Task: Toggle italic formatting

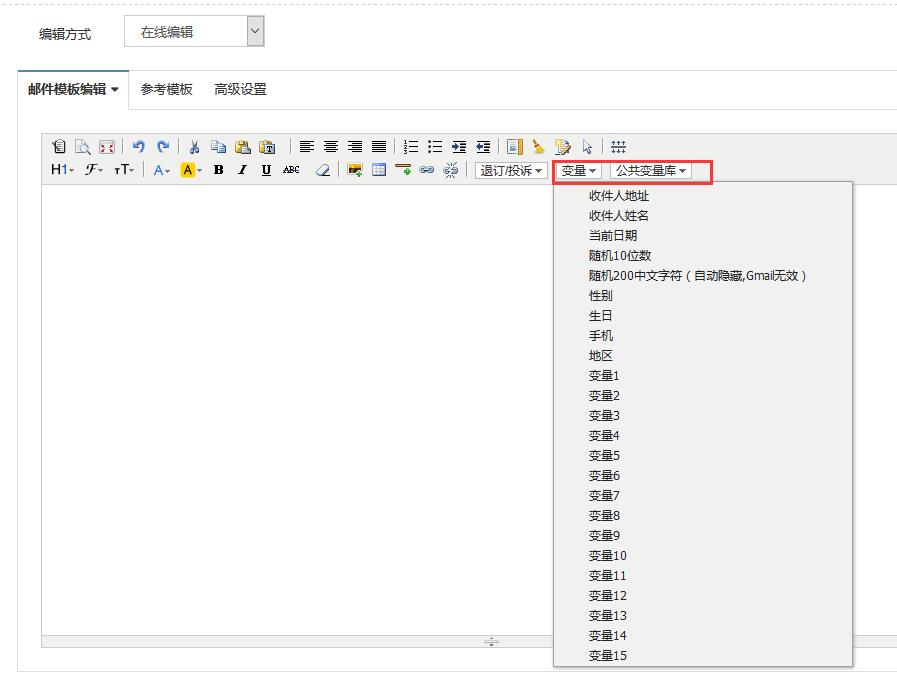Action: (242, 170)
